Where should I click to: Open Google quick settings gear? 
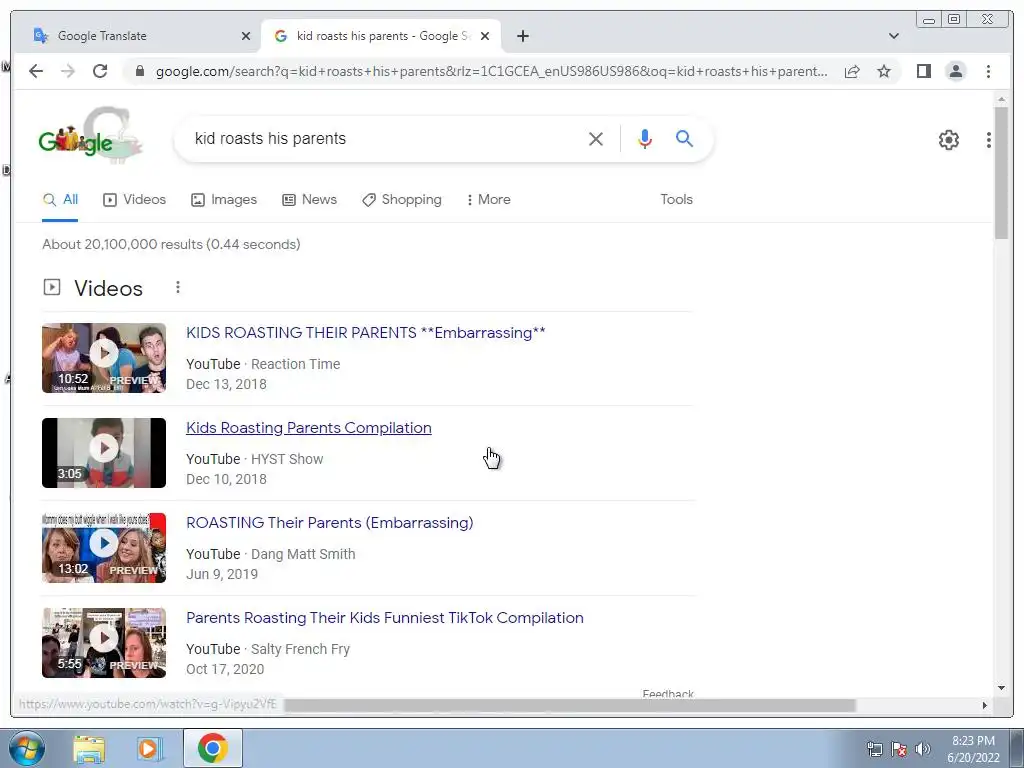[948, 140]
